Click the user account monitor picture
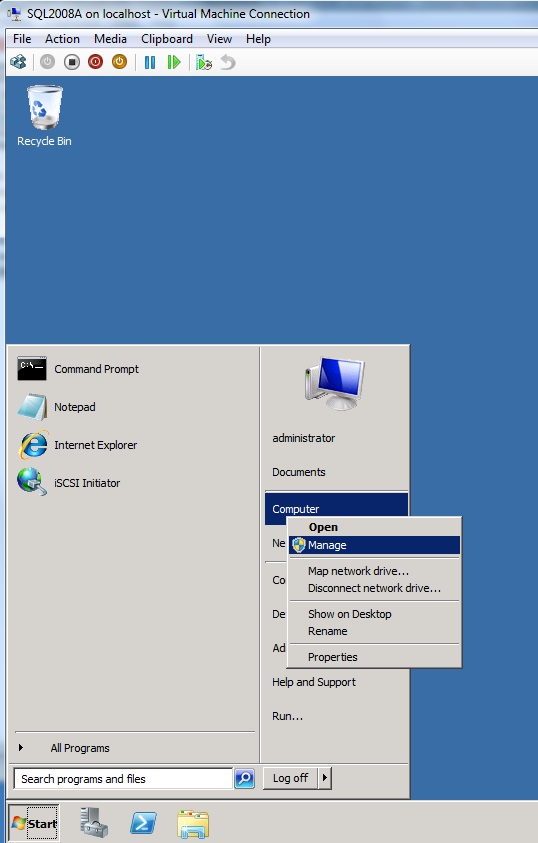This screenshot has width=538, height=843. [335, 384]
